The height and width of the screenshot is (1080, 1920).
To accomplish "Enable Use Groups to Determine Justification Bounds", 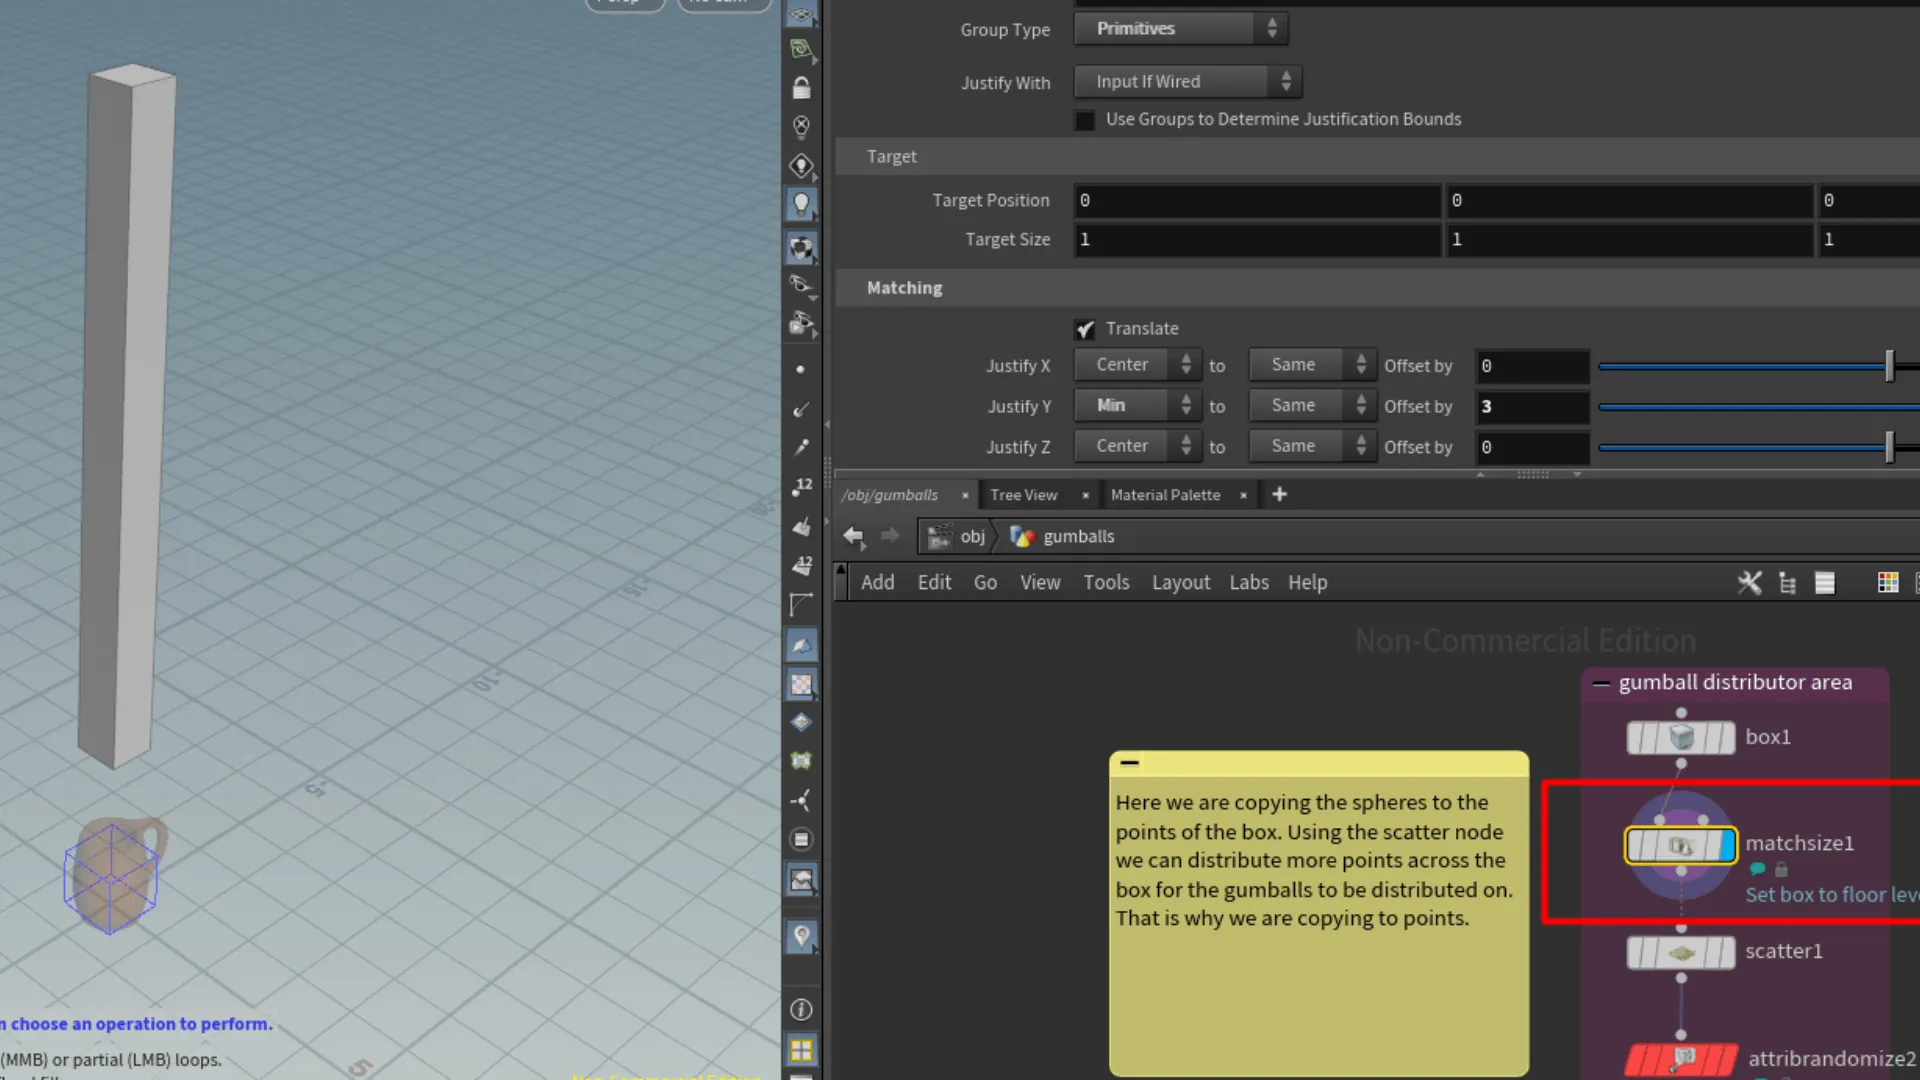I will 1085,119.
